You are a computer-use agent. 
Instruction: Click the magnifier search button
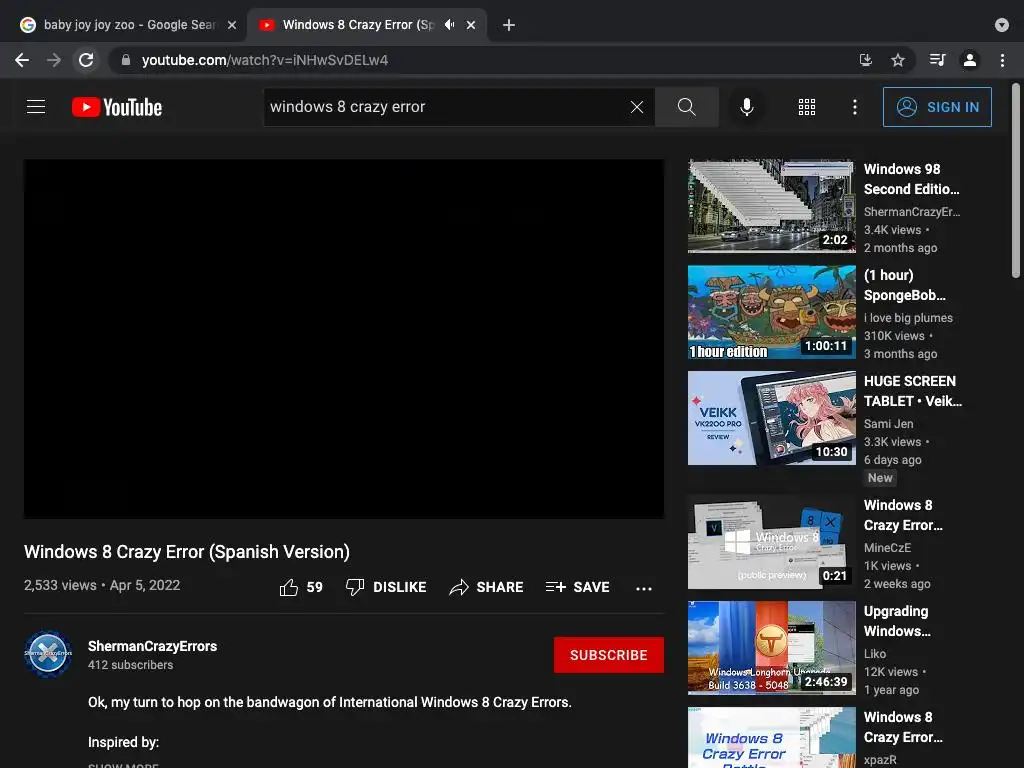(686, 107)
